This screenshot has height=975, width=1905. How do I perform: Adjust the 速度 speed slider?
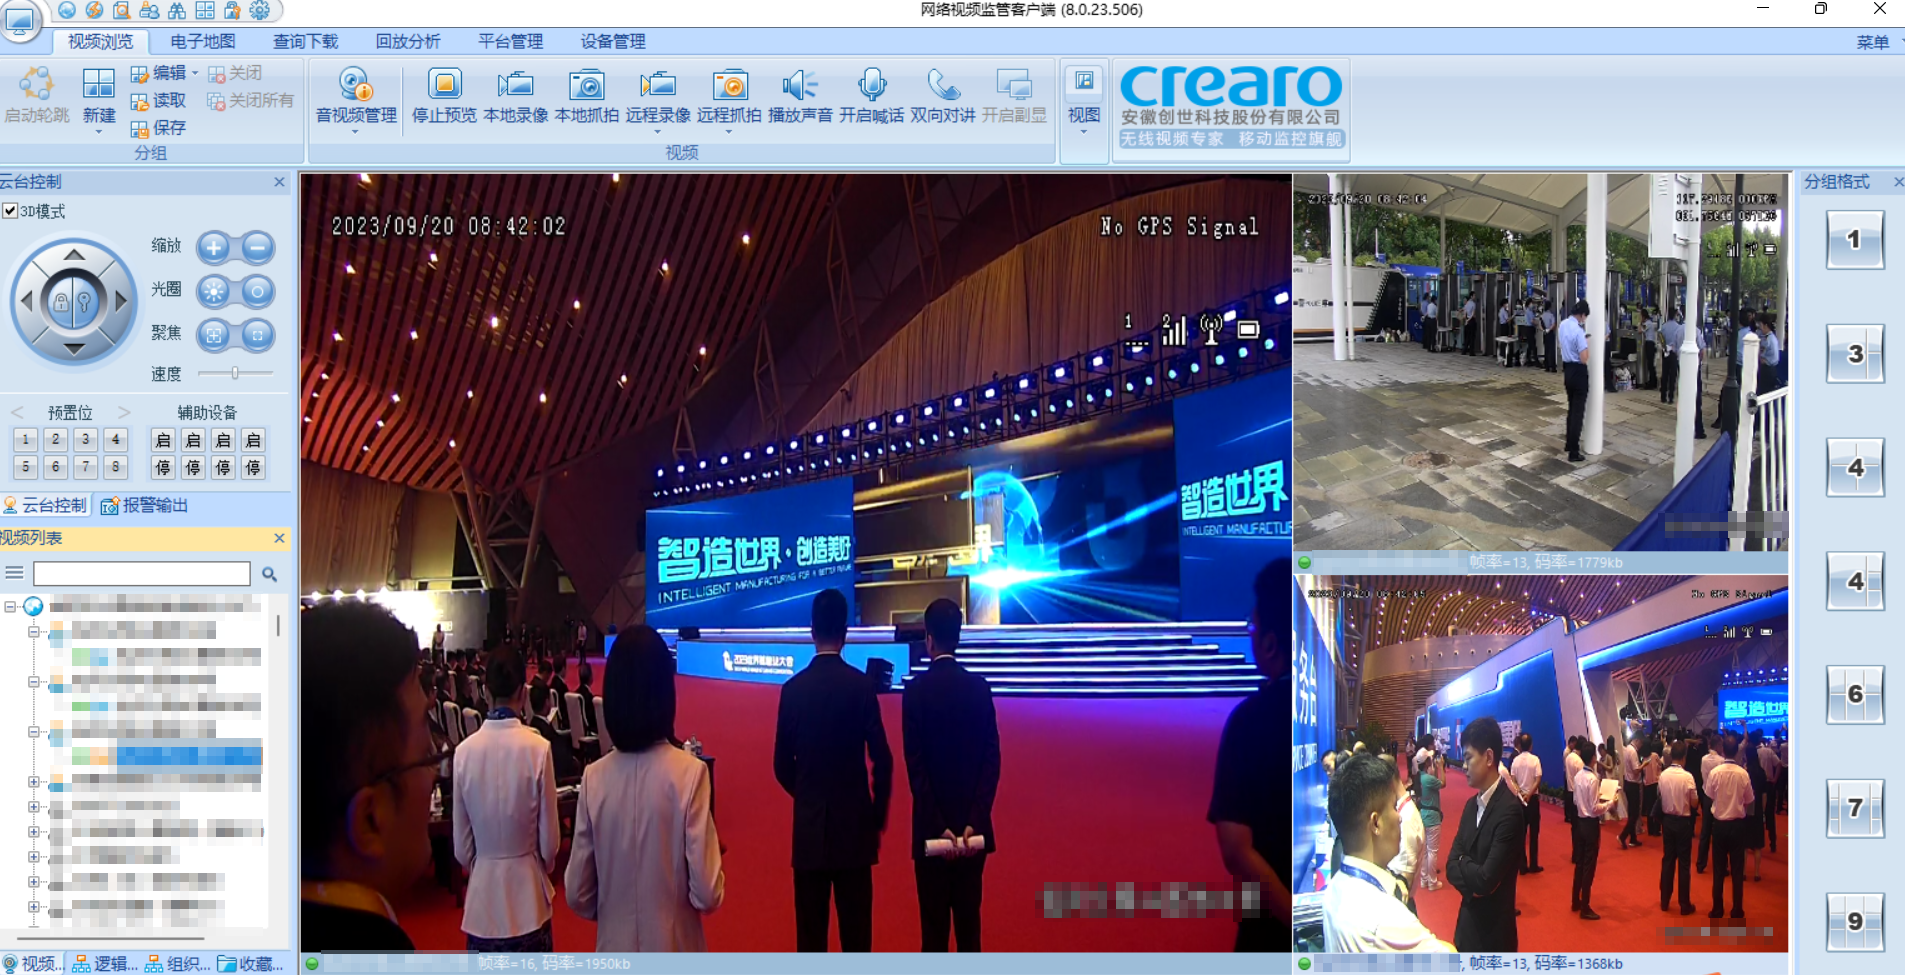pos(235,373)
